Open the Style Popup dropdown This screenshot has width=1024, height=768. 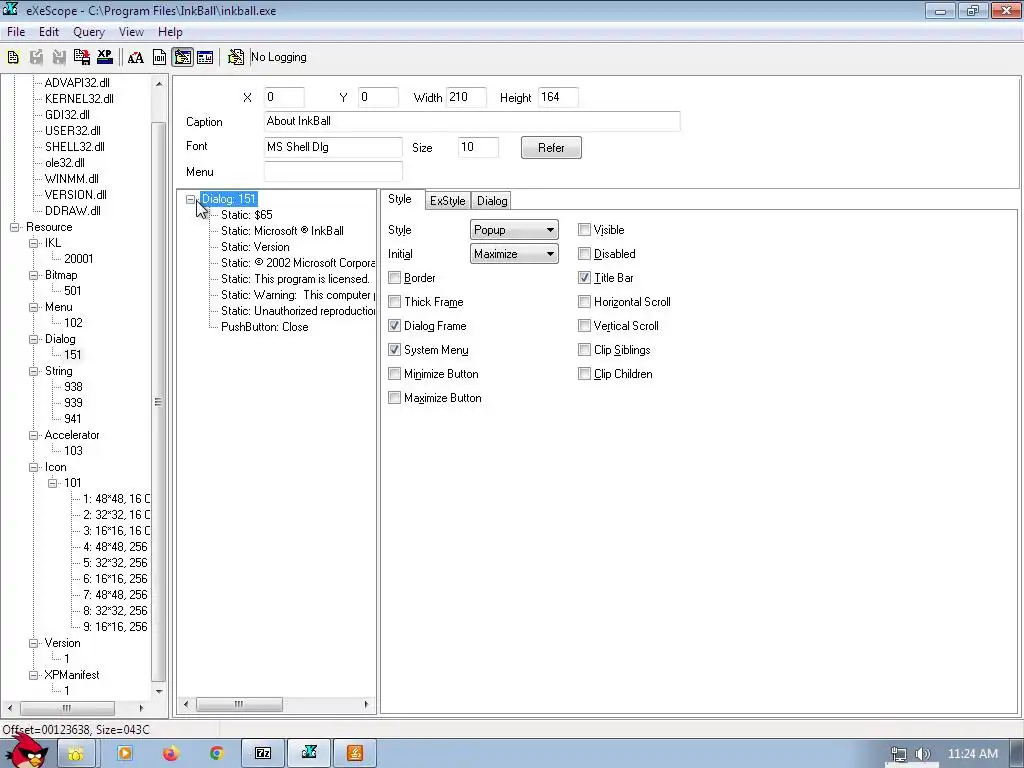(514, 230)
